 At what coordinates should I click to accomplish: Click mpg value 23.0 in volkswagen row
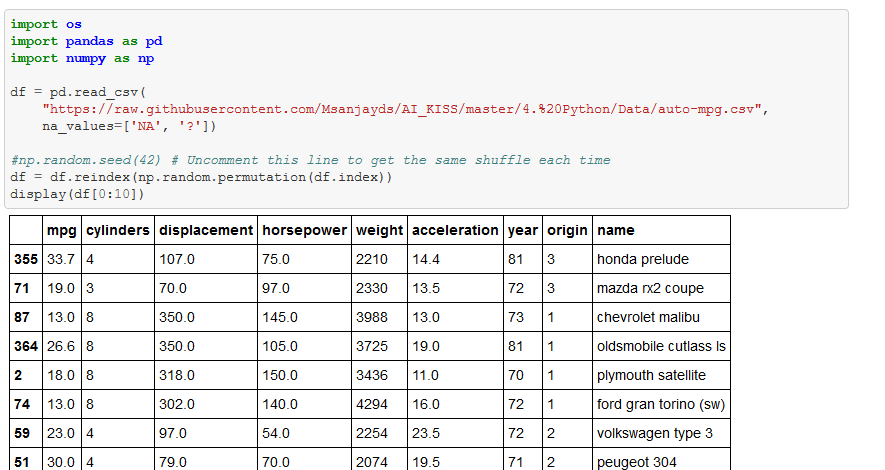(62, 433)
